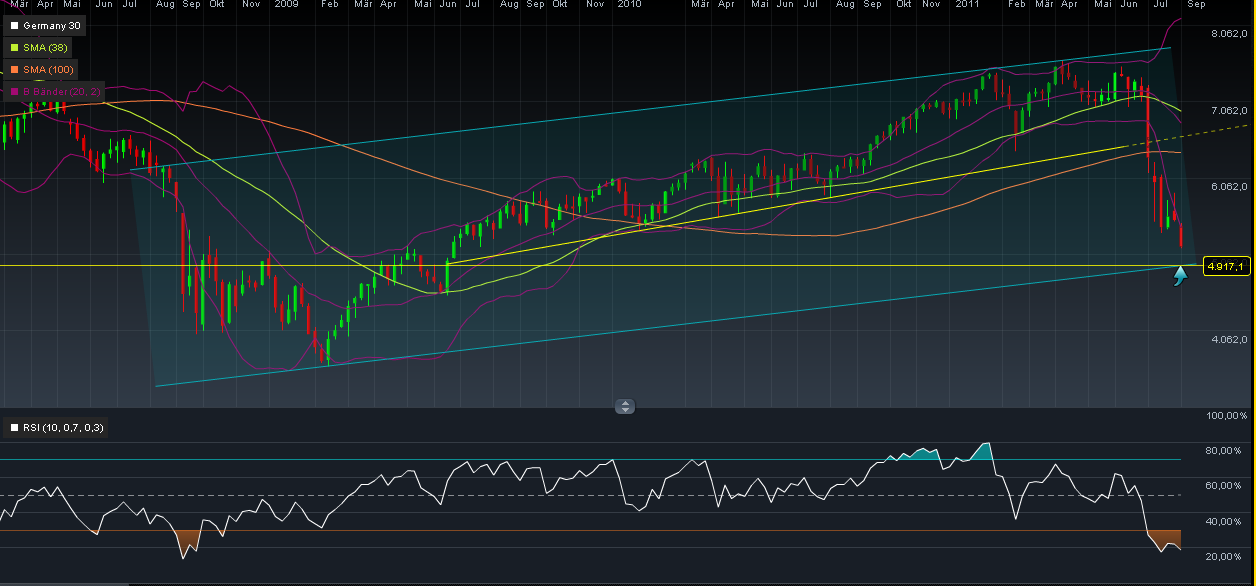Click the orange SMA (100) color swatch
Viewport: 1256px width, 586px height.
coord(13,69)
